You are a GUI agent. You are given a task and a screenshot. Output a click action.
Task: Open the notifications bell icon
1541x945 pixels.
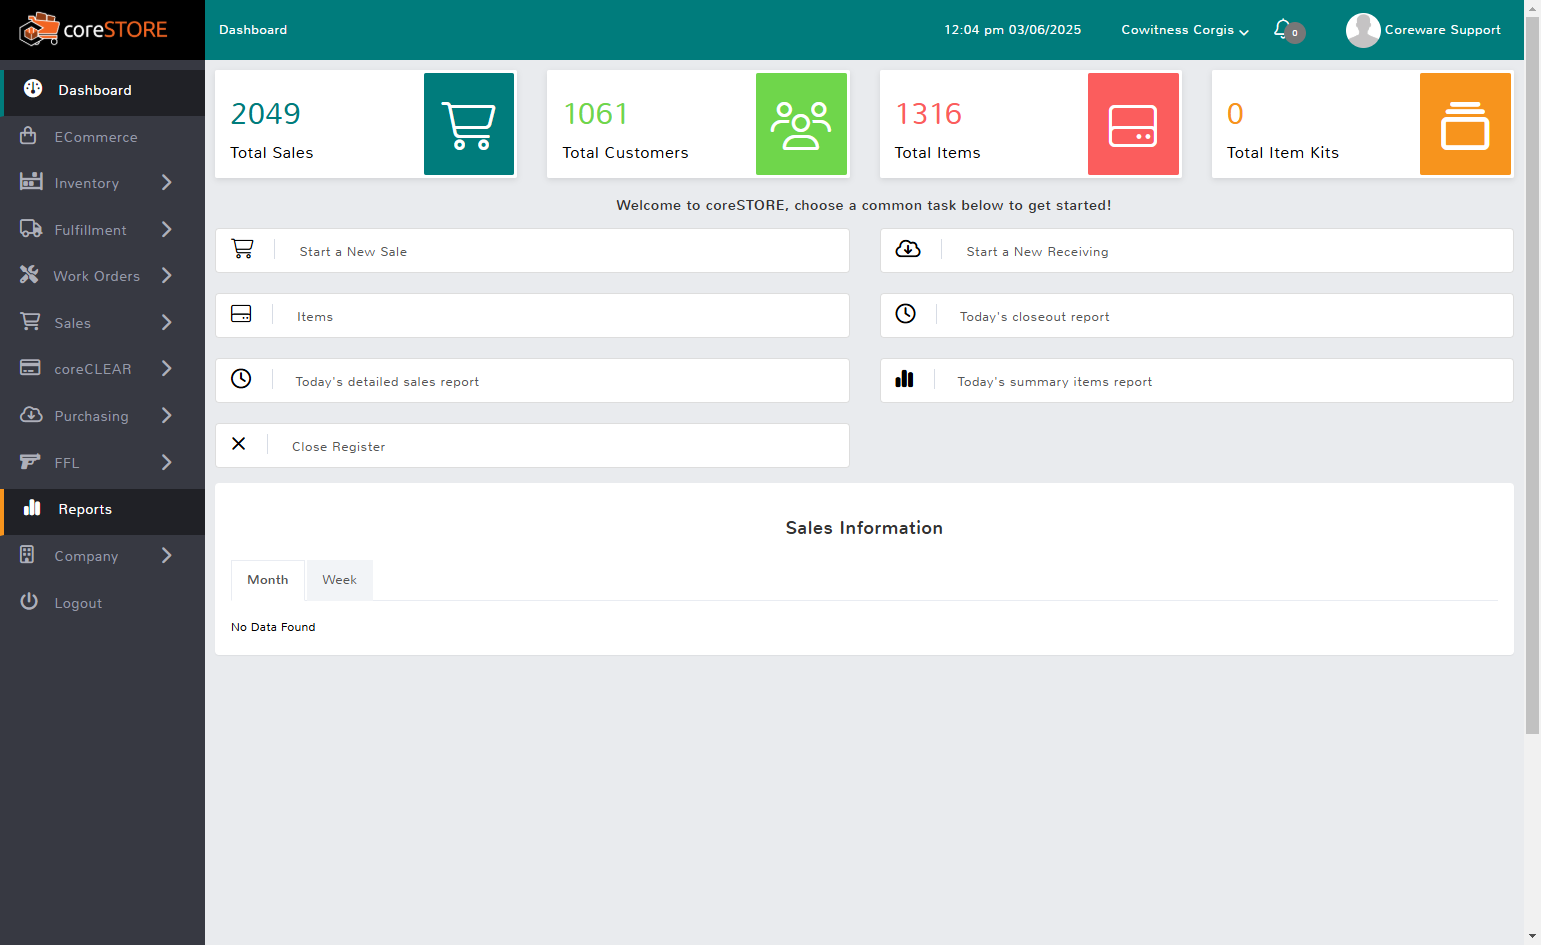(x=1282, y=29)
